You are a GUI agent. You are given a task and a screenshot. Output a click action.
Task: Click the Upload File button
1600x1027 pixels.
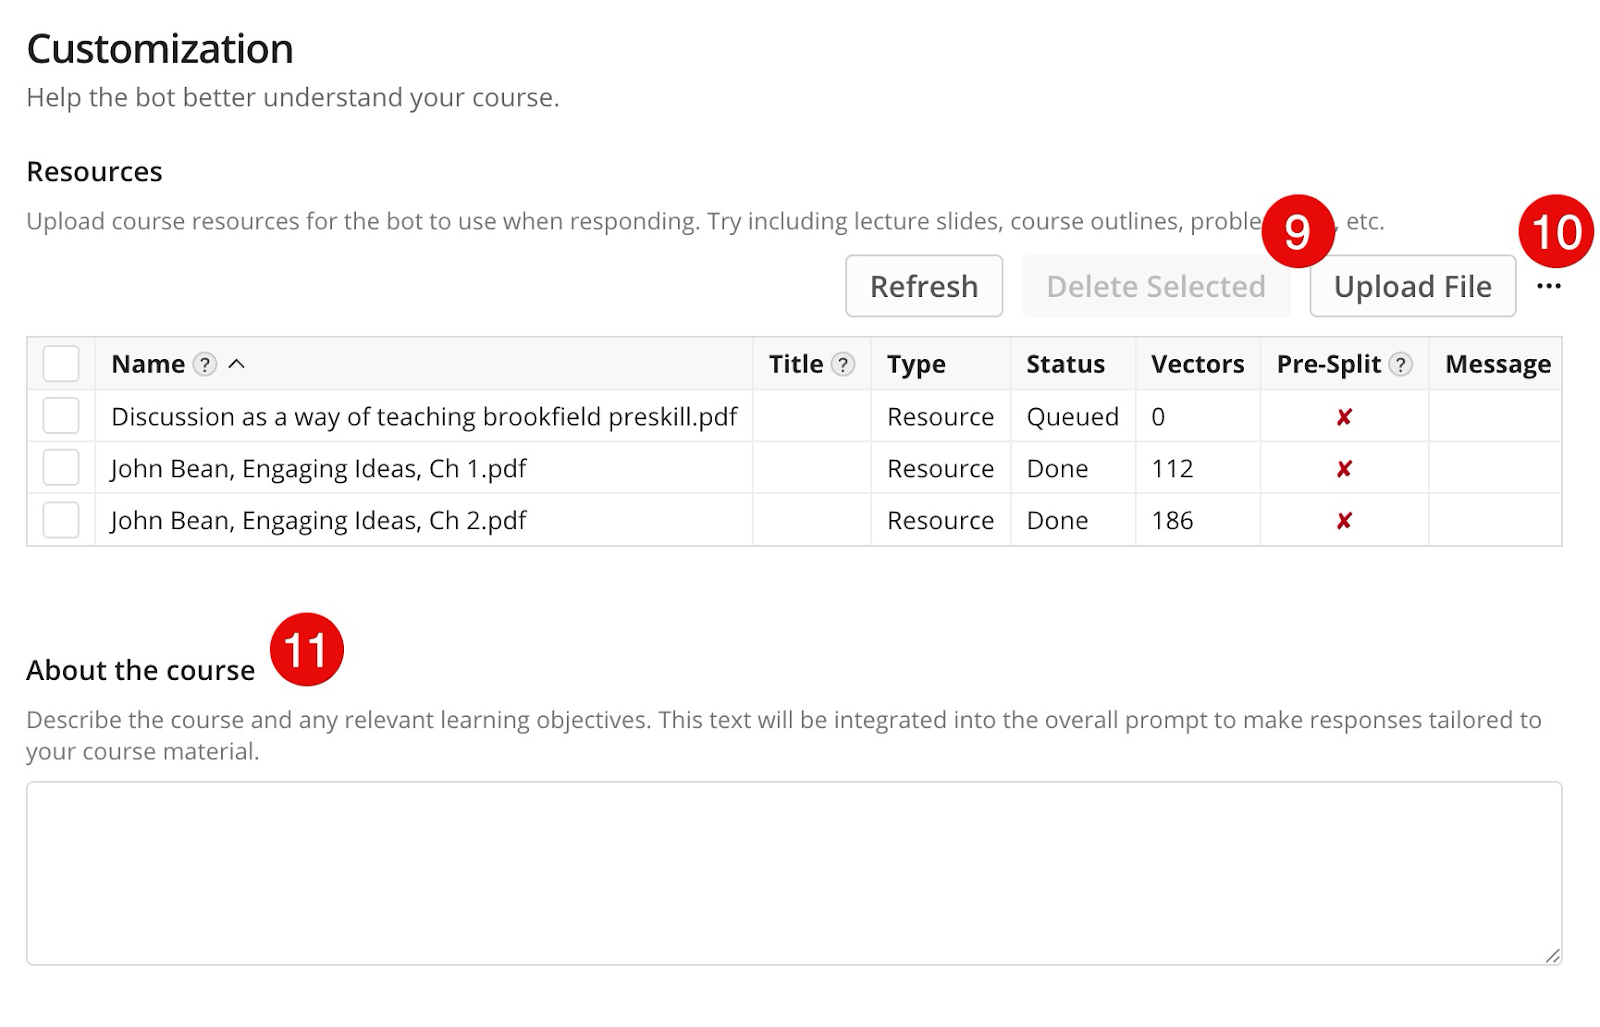(x=1412, y=287)
